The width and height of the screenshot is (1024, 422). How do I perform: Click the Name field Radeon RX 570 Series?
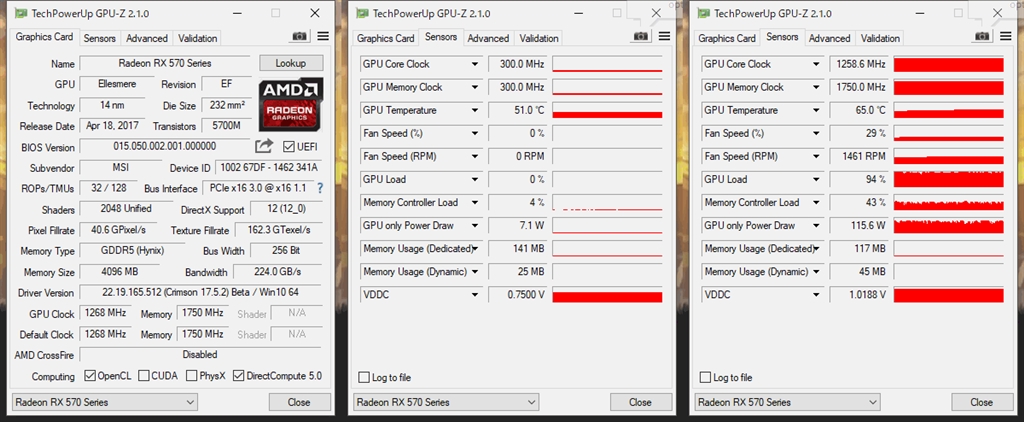point(165,63)
